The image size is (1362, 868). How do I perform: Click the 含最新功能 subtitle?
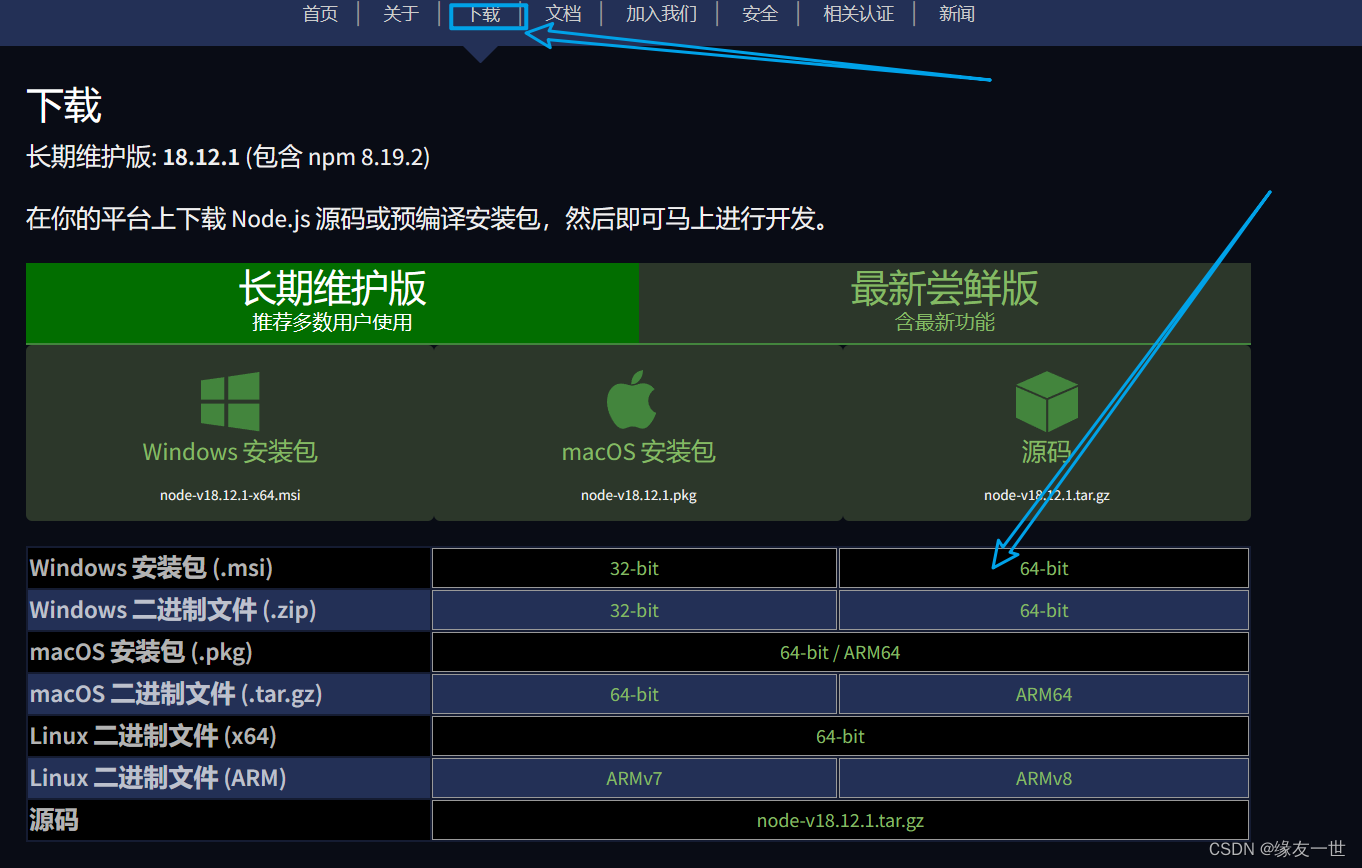pyautogui.click(x=945, y=323)
